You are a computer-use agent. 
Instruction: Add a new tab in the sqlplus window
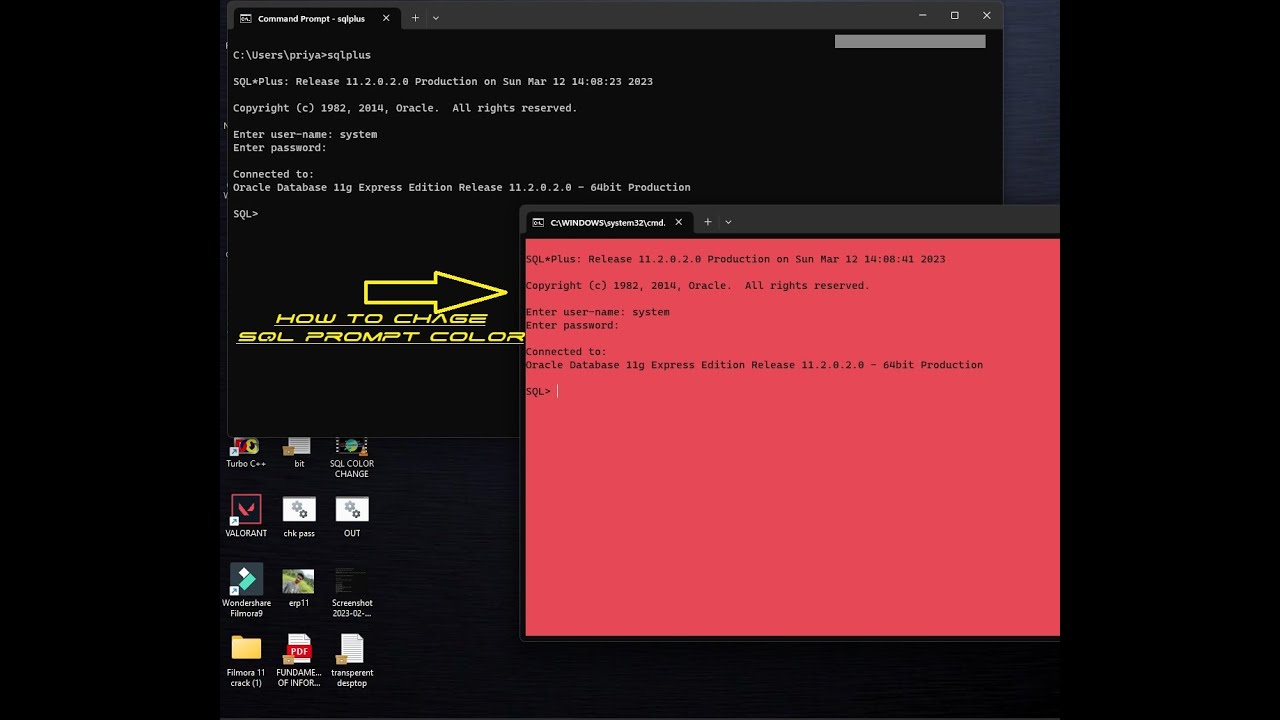[x=415, y=18]
